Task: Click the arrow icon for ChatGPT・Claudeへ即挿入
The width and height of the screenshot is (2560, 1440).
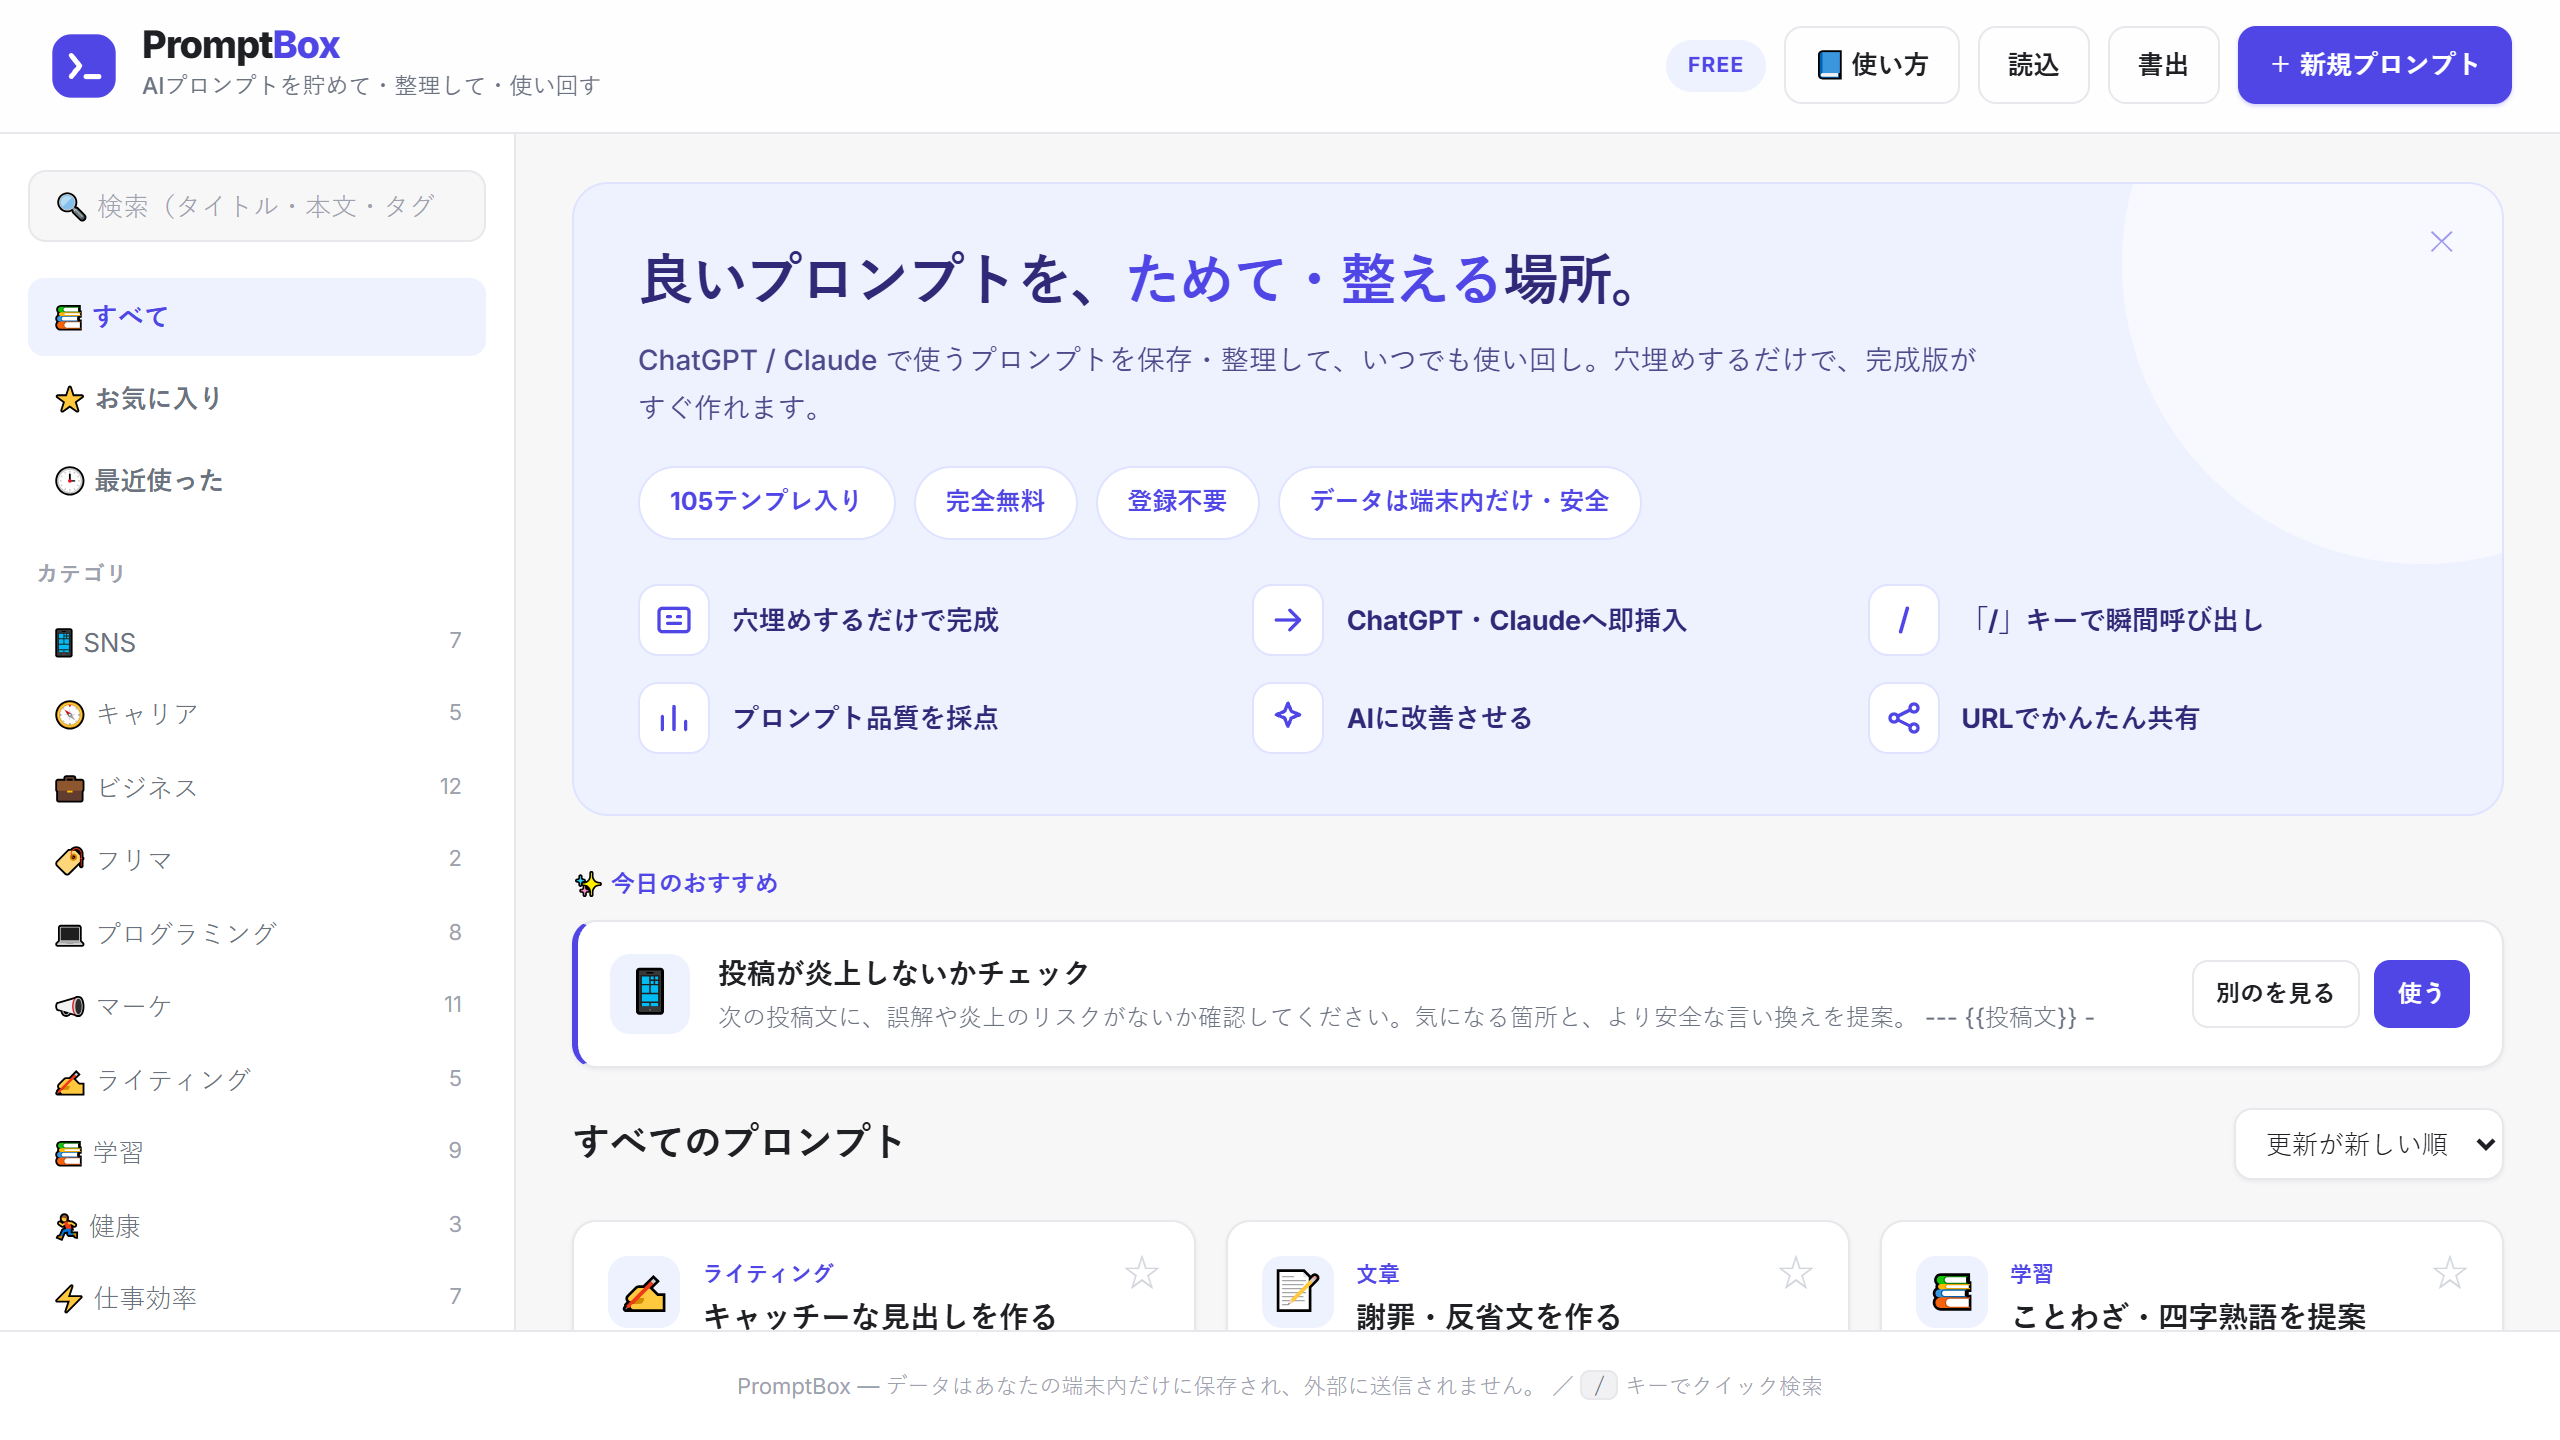Action: click(x=1288, y=620)
